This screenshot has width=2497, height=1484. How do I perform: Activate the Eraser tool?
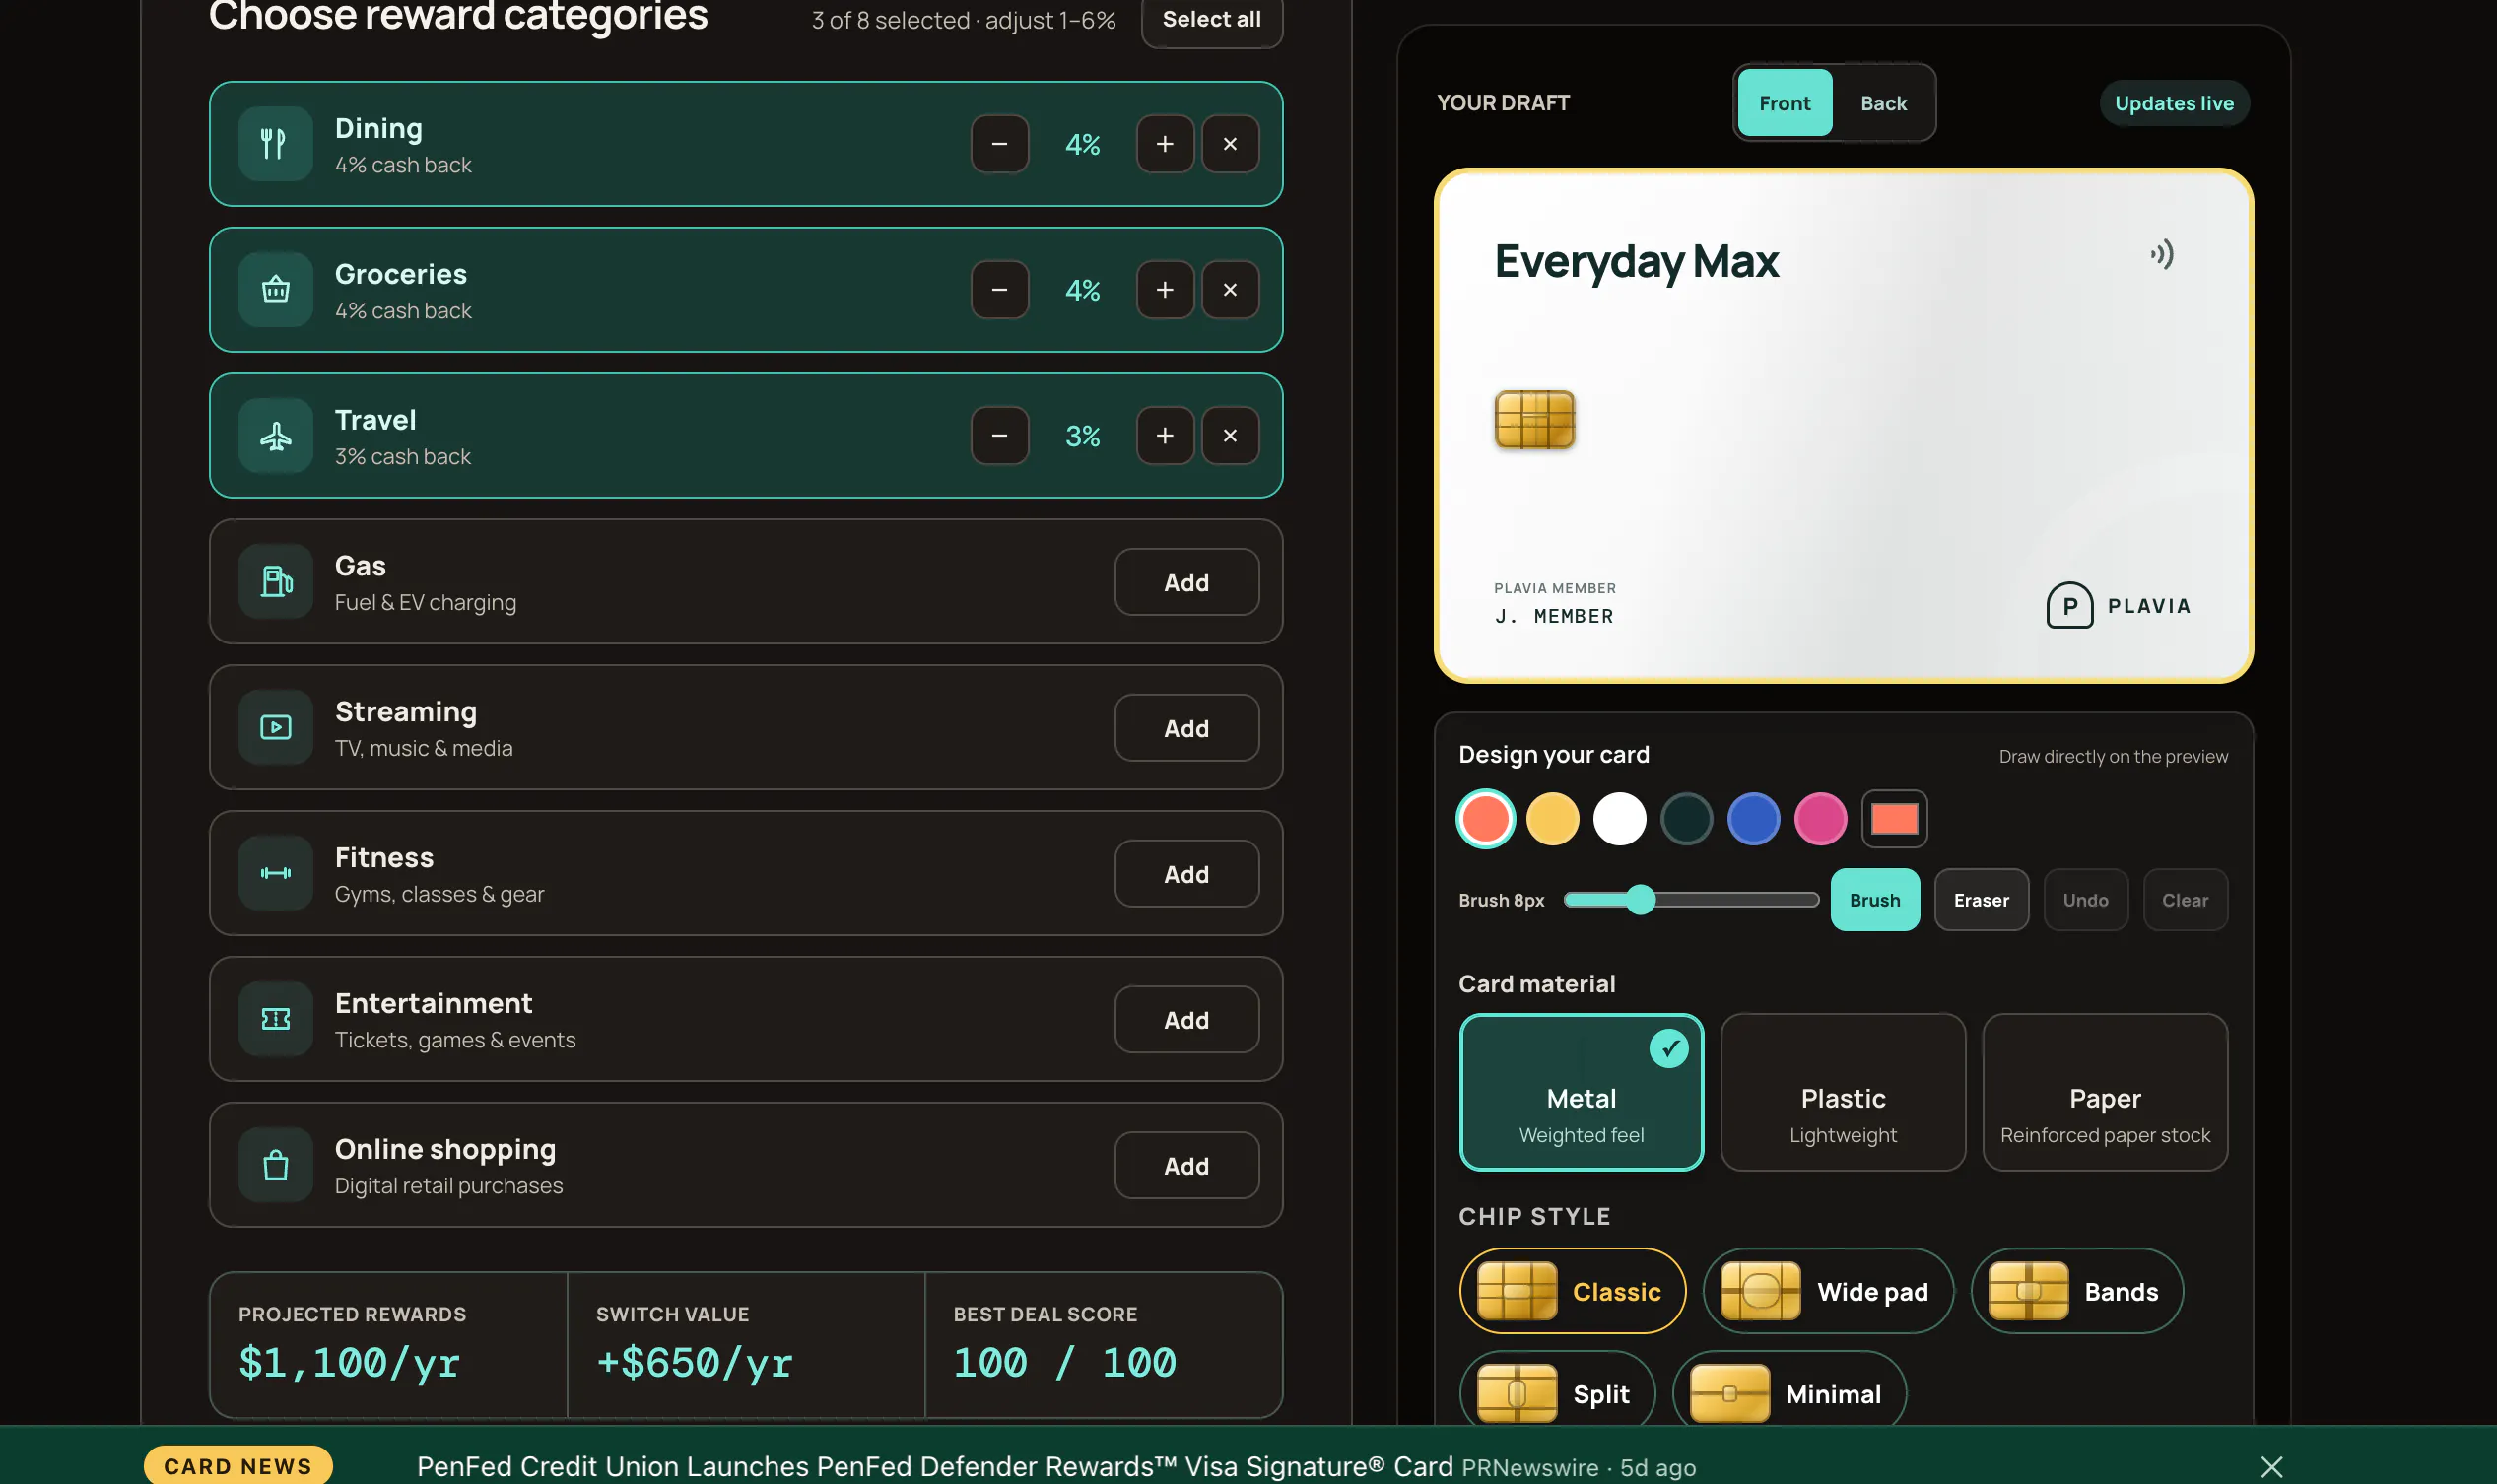pyautogui.click(x=1981, y=901)
